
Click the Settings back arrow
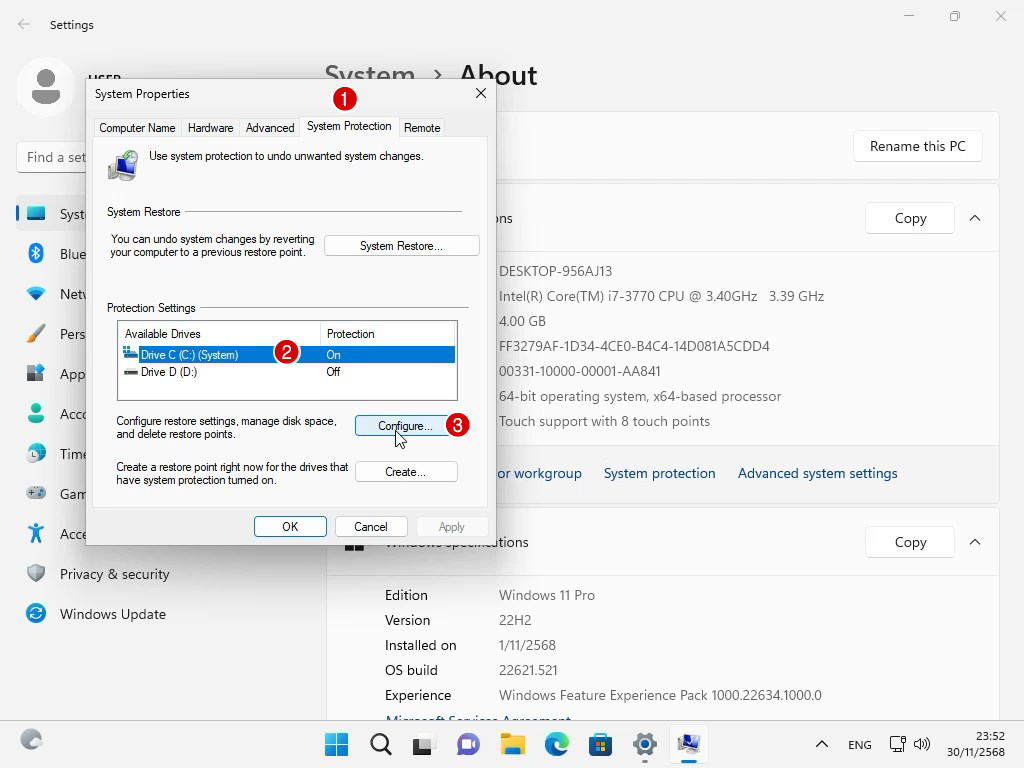pyautogui.click(x=24, y=25)
